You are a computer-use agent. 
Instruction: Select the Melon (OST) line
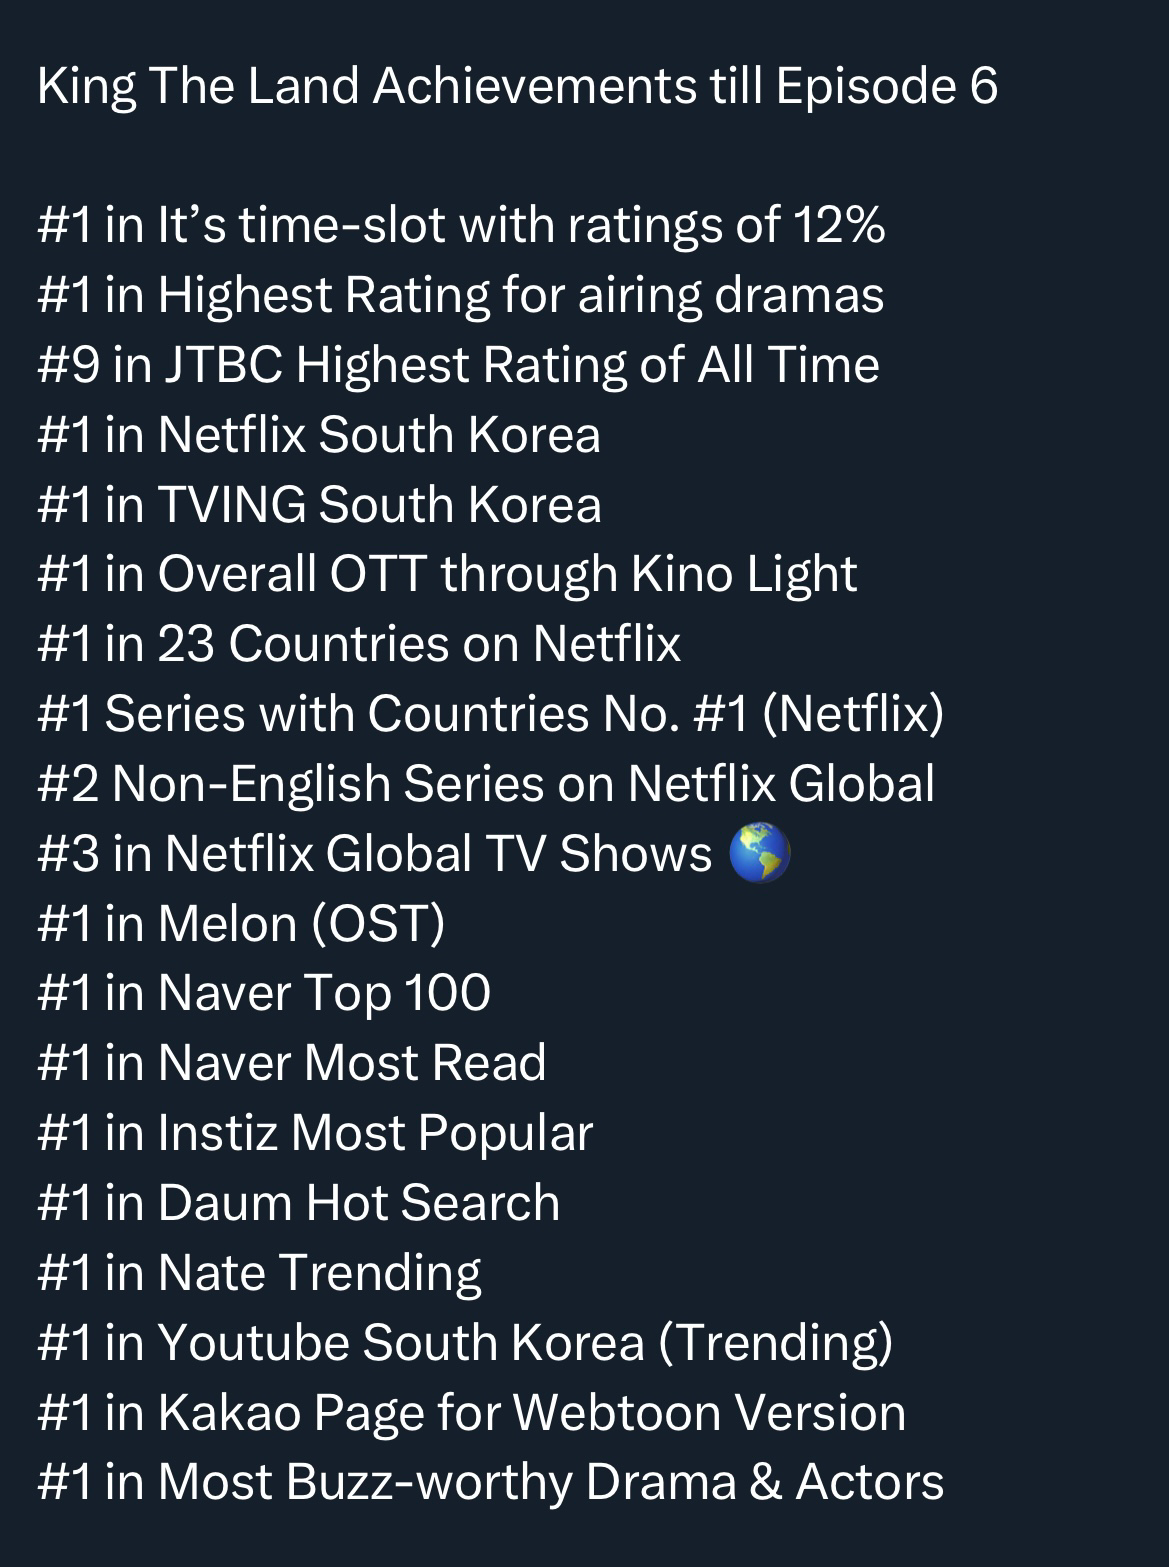(241, 923)
